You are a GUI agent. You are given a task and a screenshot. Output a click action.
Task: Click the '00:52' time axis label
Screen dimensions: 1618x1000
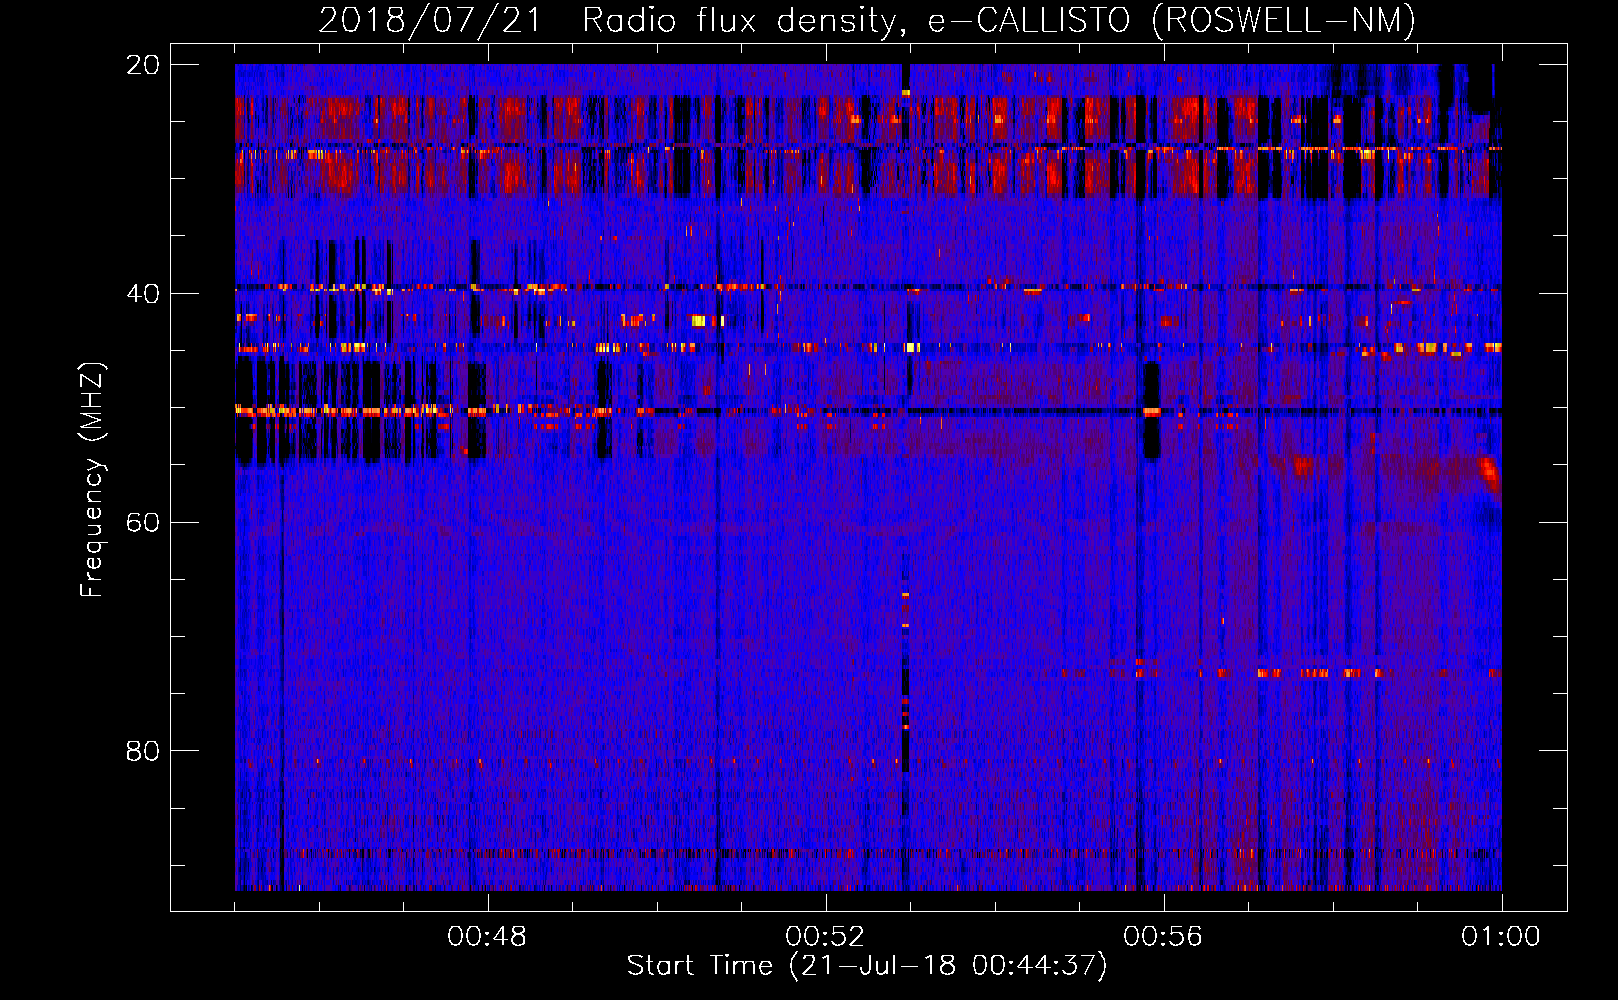[x=825, y=937]
